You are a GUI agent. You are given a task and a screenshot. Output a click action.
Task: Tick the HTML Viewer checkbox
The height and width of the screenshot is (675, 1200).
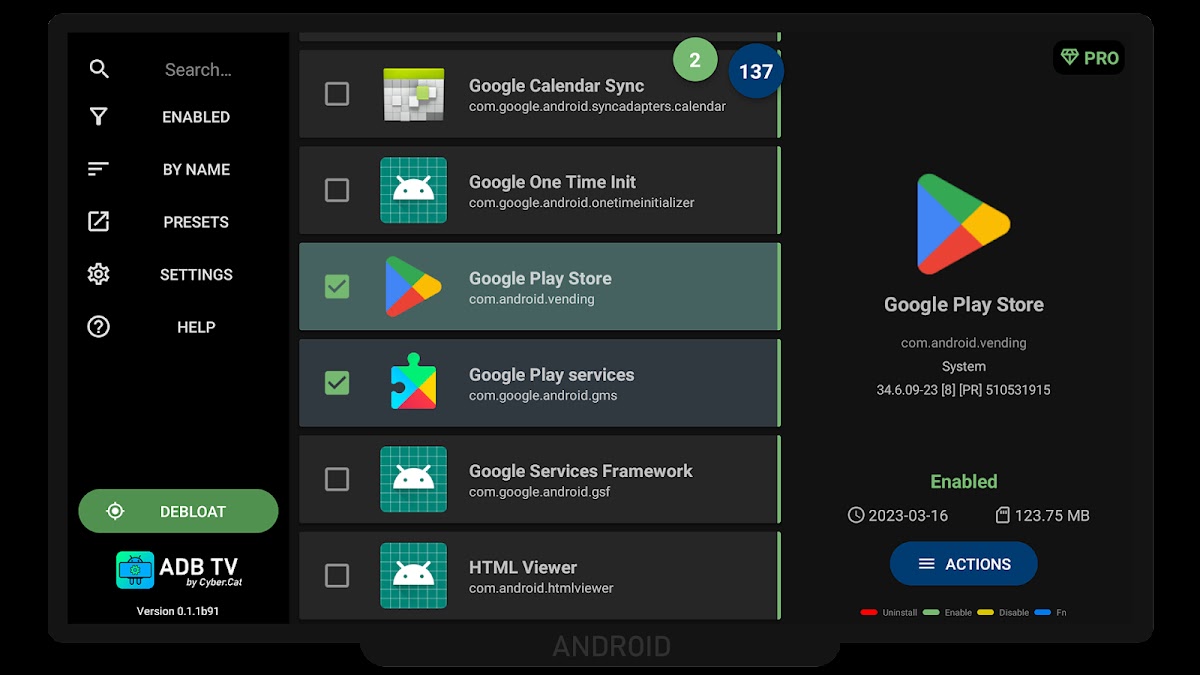337,576
